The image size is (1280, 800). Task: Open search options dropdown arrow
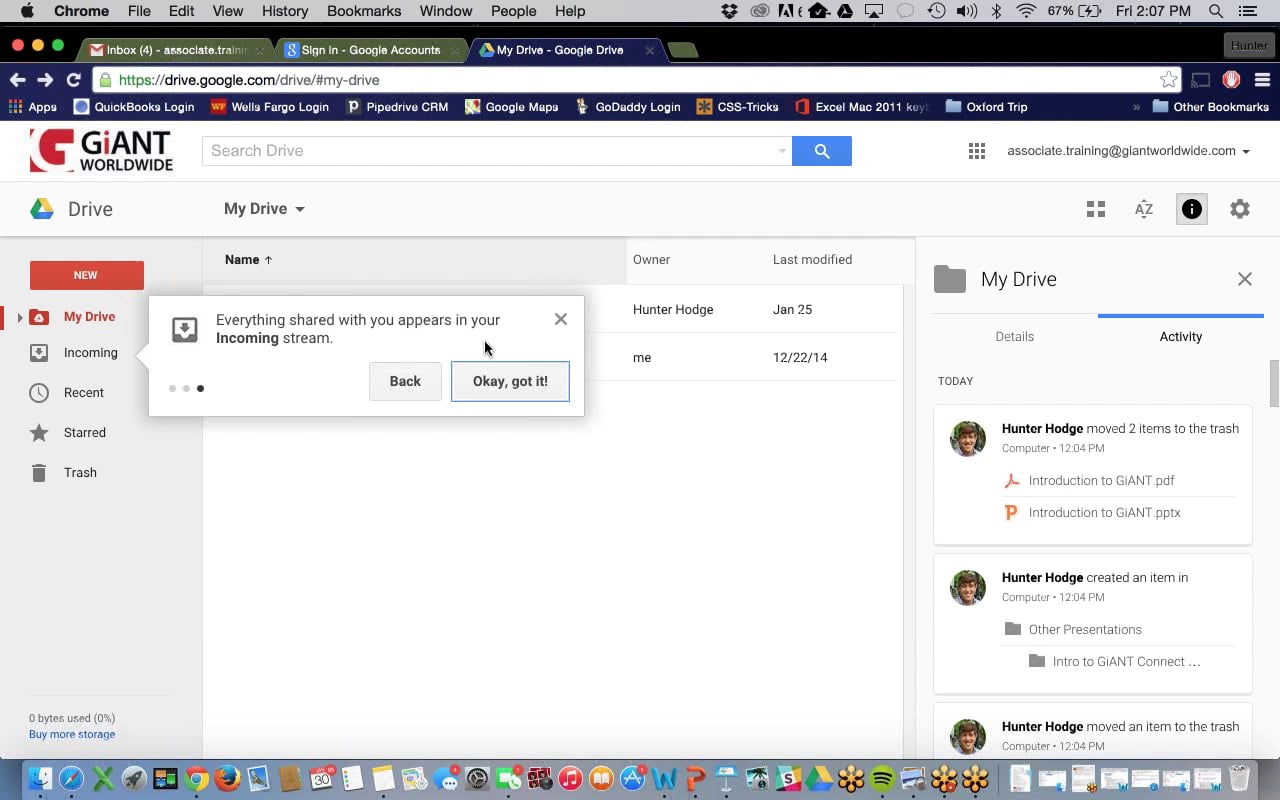pos(782,151)
